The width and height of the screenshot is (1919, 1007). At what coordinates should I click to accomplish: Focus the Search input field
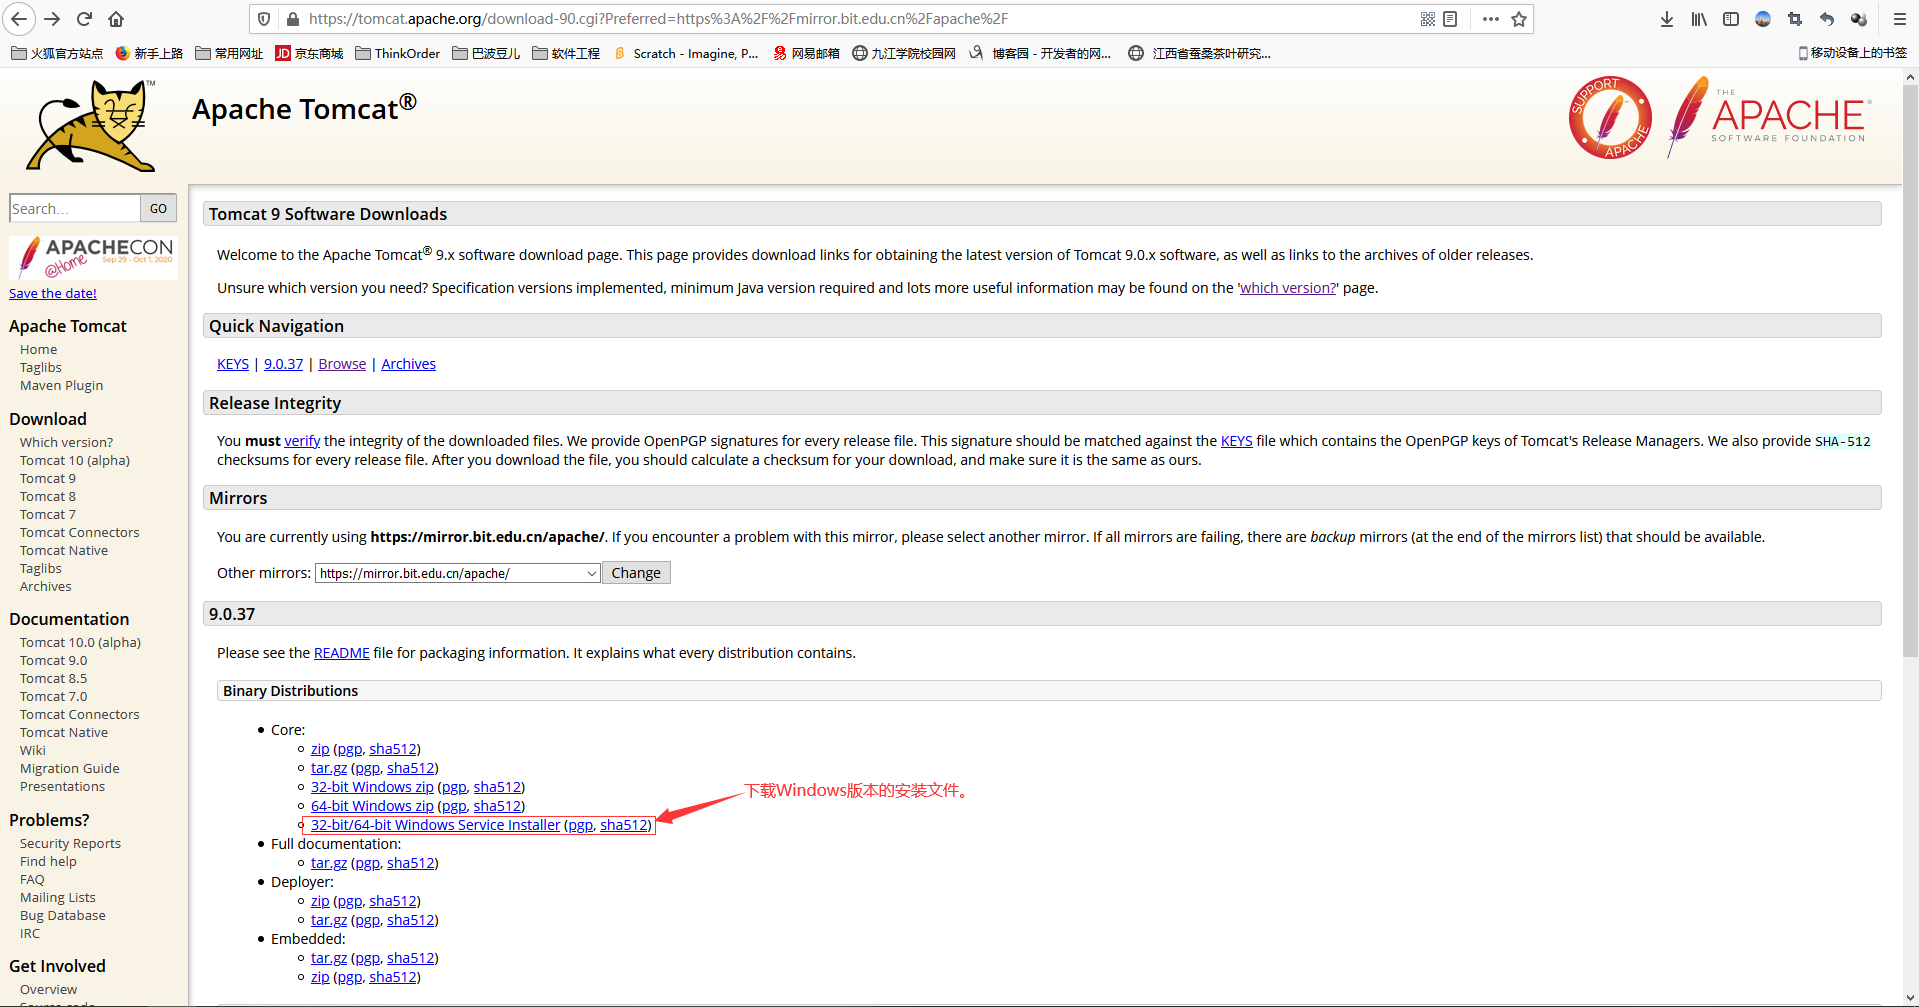(x=75, y=208)
